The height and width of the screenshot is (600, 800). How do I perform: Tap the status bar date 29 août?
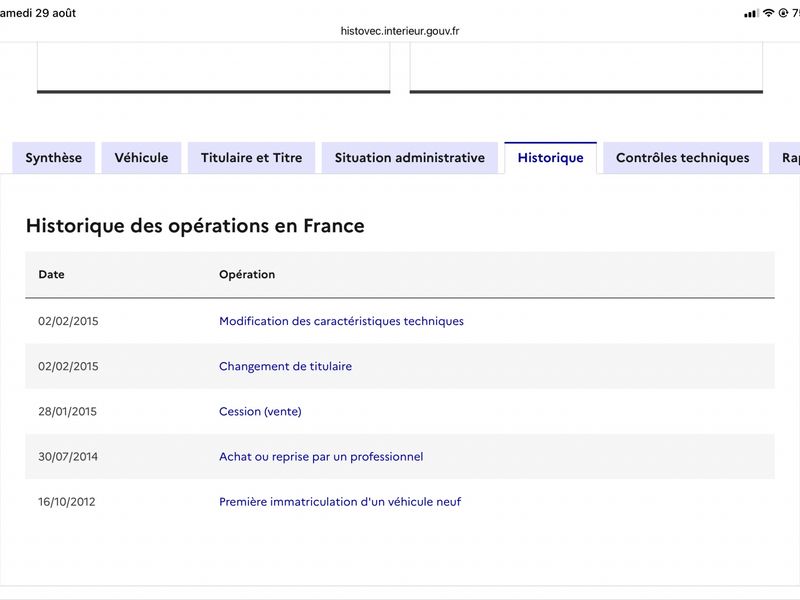coord(56,13)
